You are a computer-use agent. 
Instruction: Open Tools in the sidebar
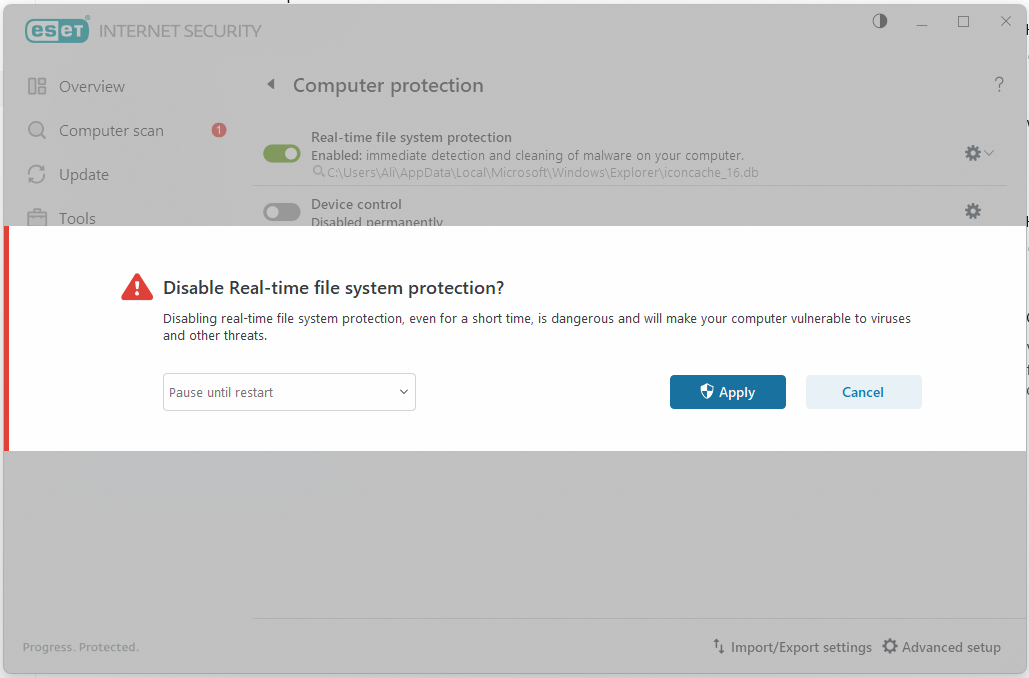coord(77,218)
